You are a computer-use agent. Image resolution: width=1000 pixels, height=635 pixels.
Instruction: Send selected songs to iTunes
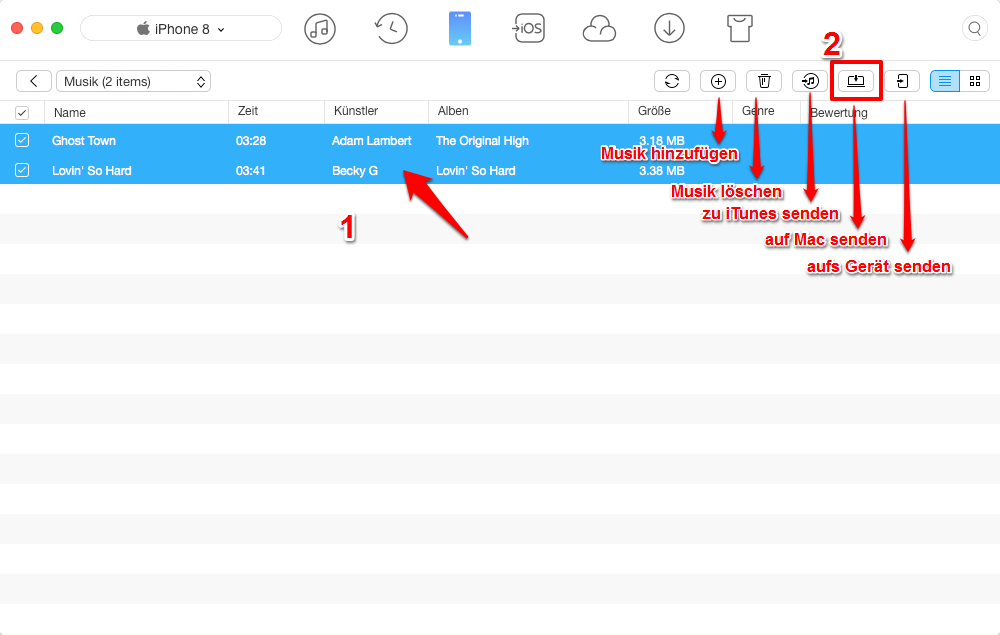810,81
